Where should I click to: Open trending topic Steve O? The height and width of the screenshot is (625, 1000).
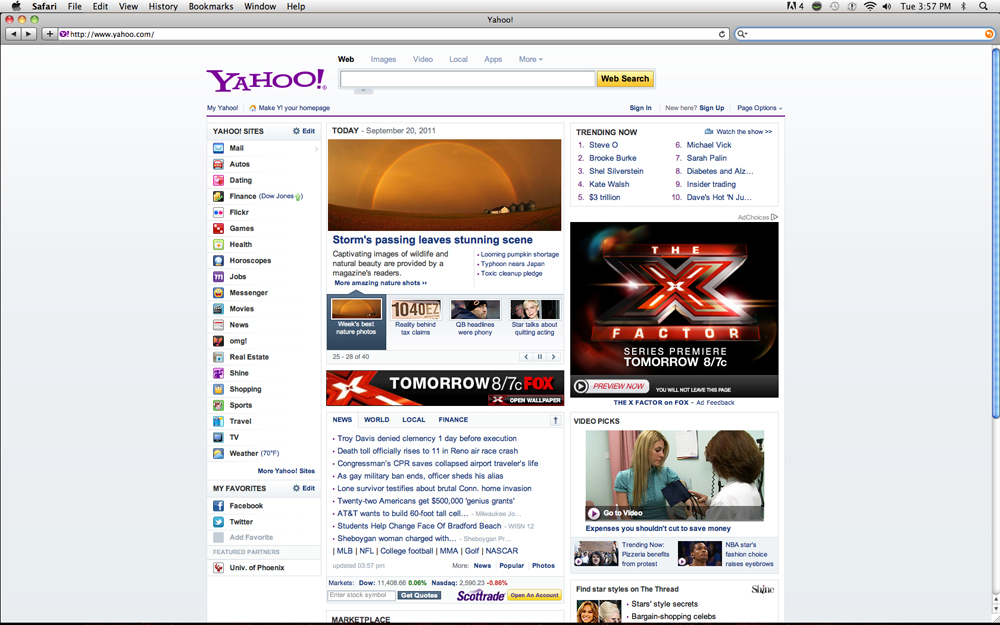[x=603, y=145]
